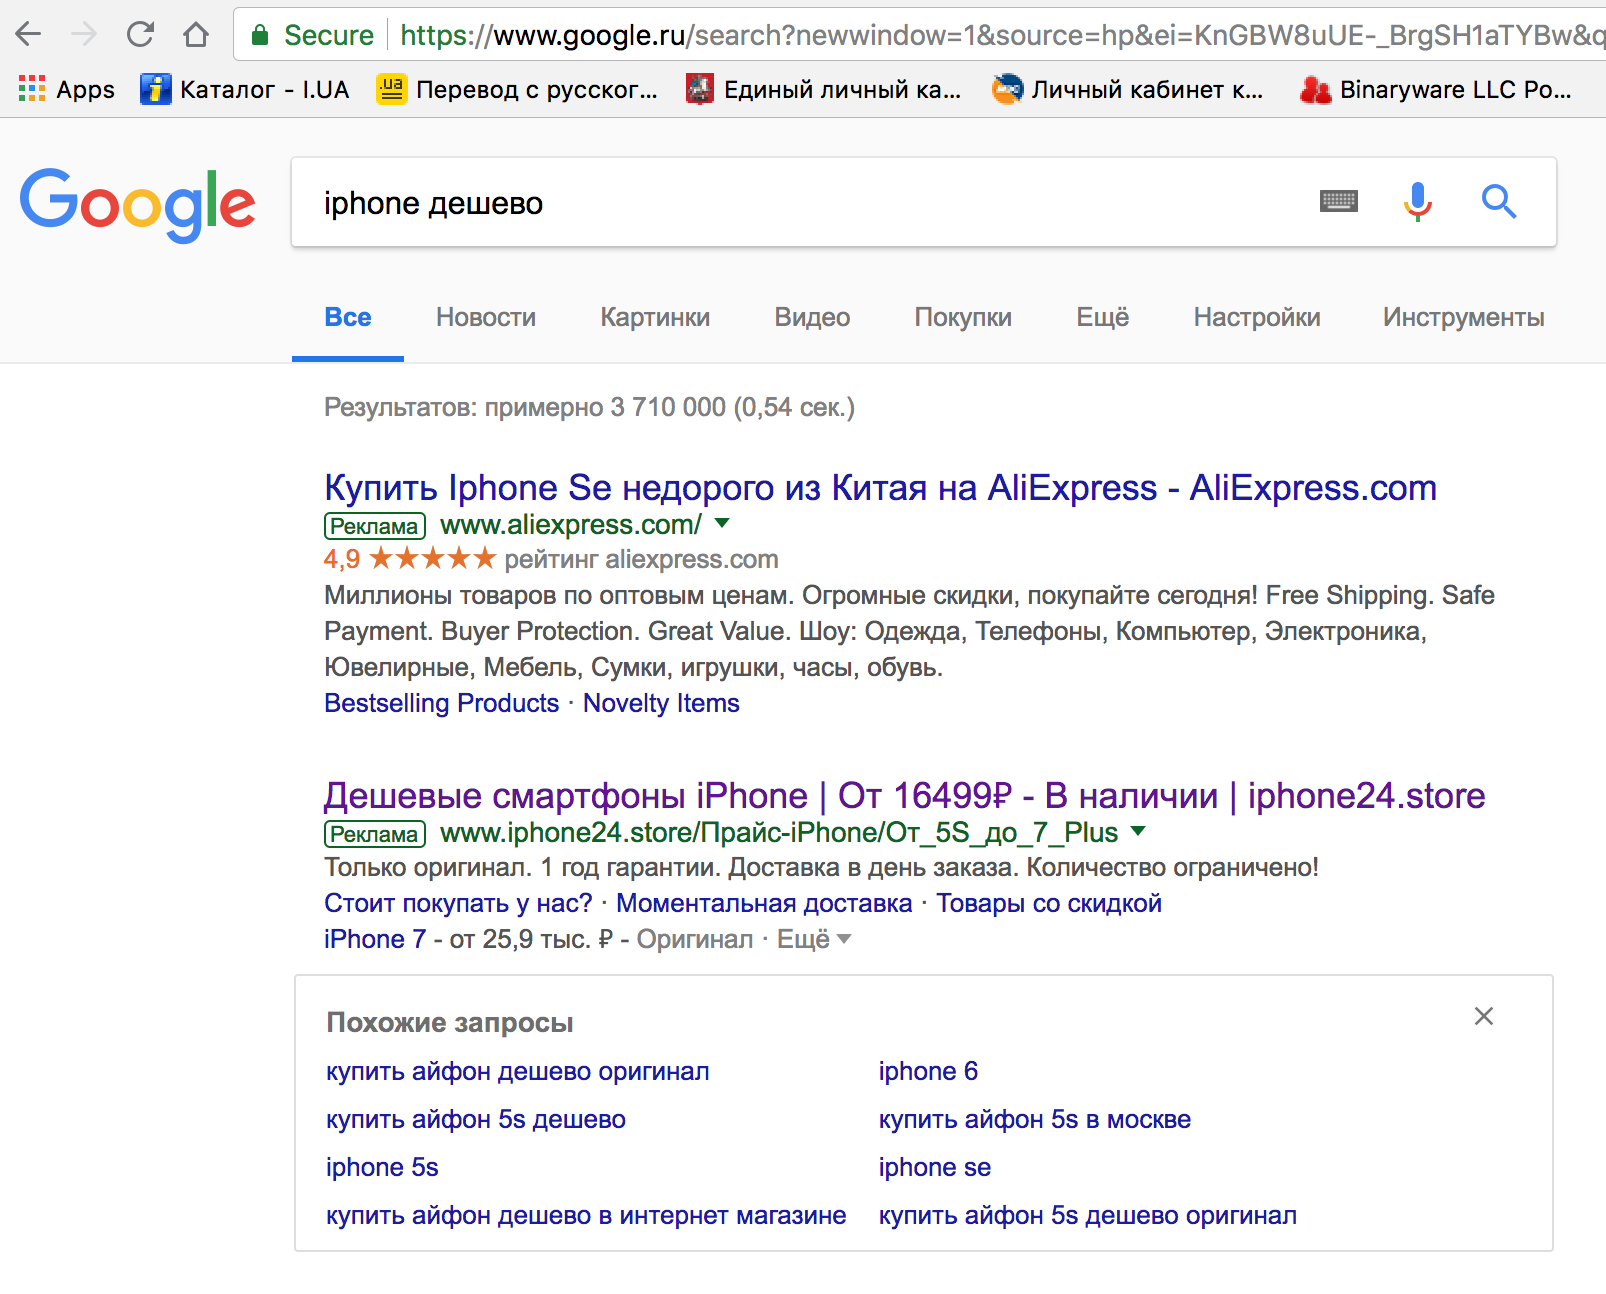Open the Каталог - I.UA bookmark

[245, 89]
